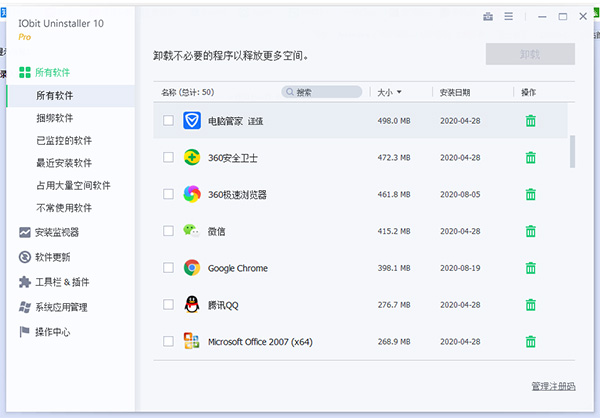Click the Microsoft Office 2007 app icon
Screen dimensions: 600x418
tap(191, 341)
